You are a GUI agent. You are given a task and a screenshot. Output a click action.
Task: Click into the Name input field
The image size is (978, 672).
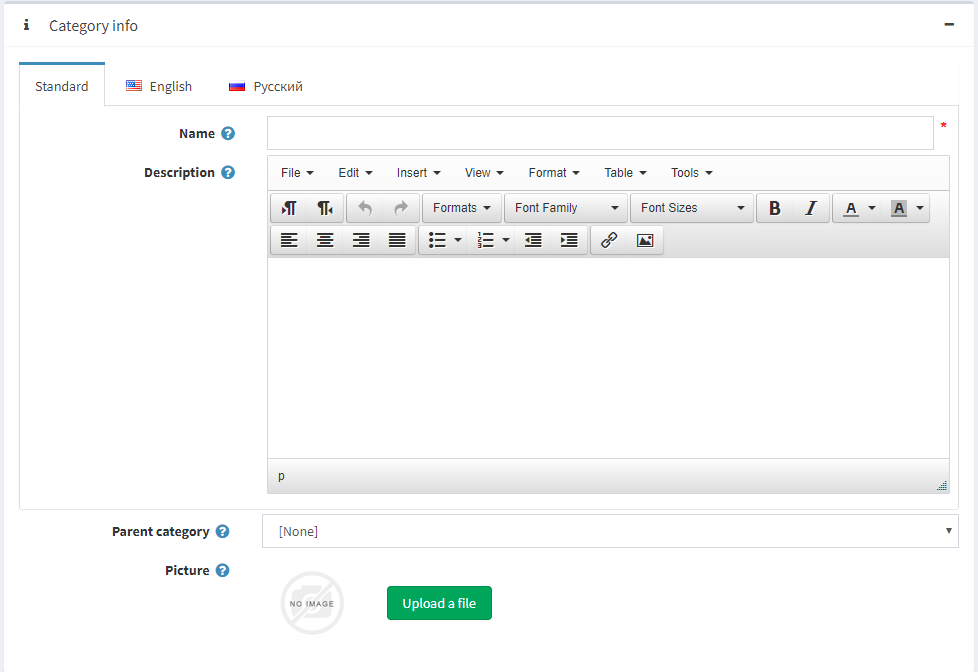pyautogui.click(x=600, y=133)
